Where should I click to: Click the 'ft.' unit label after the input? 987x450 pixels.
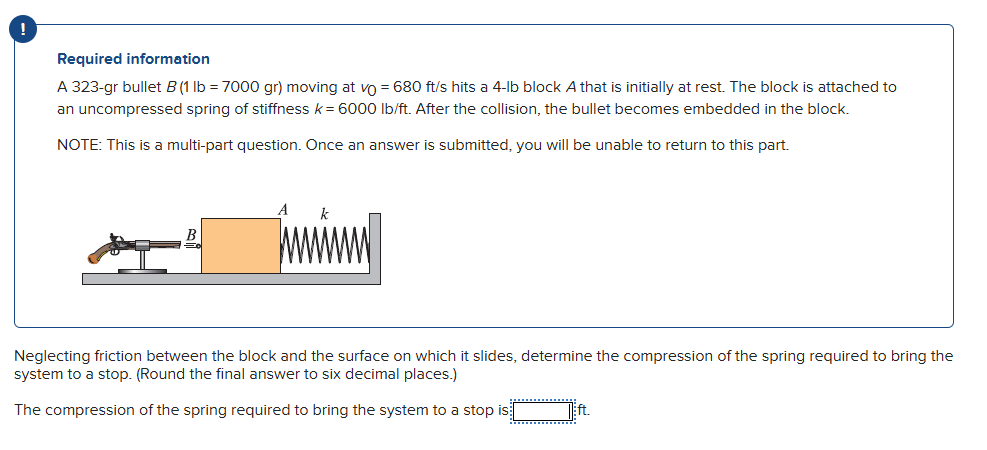[x=585, y=410]
